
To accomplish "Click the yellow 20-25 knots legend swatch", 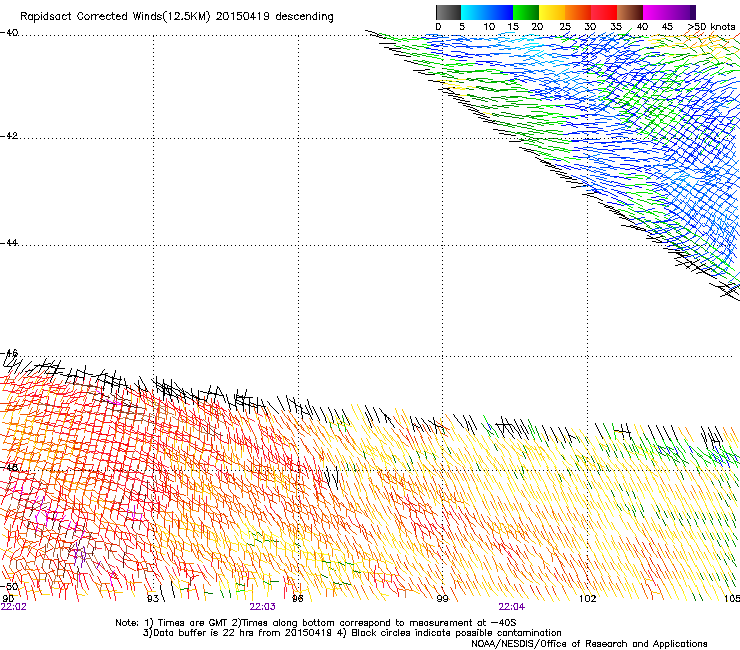I will tap(552, 12).
